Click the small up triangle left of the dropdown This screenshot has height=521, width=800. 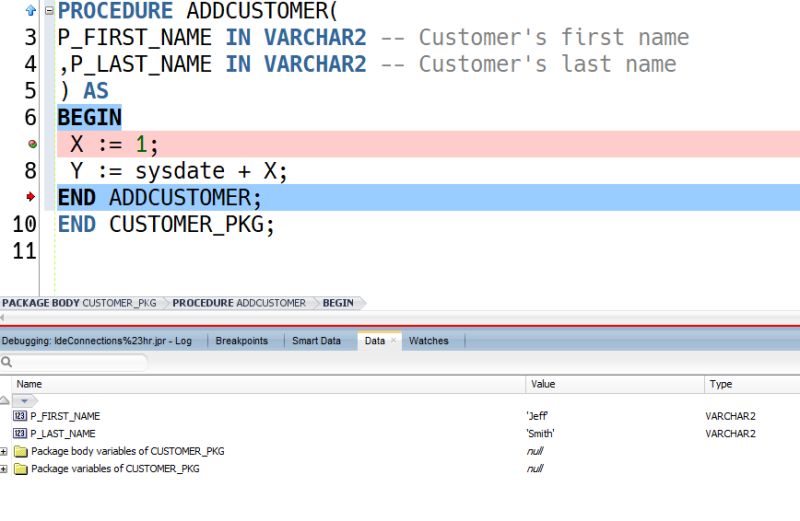click(x=5, y=400)
